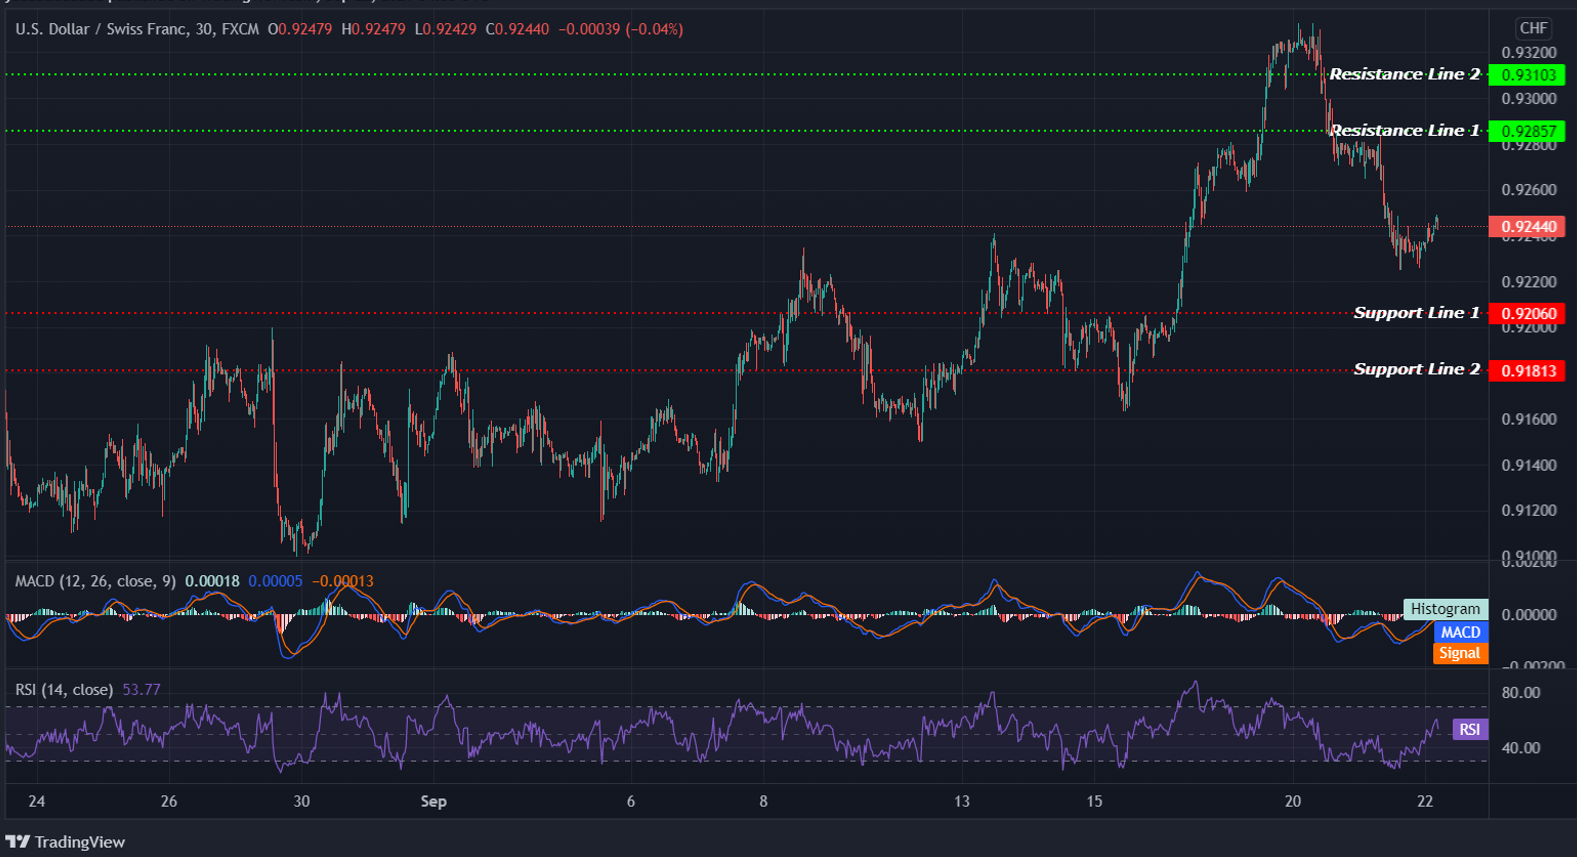Click the Support Line 1 label
Screen dimensions: 1577x857
click(x=1416, y=313)
